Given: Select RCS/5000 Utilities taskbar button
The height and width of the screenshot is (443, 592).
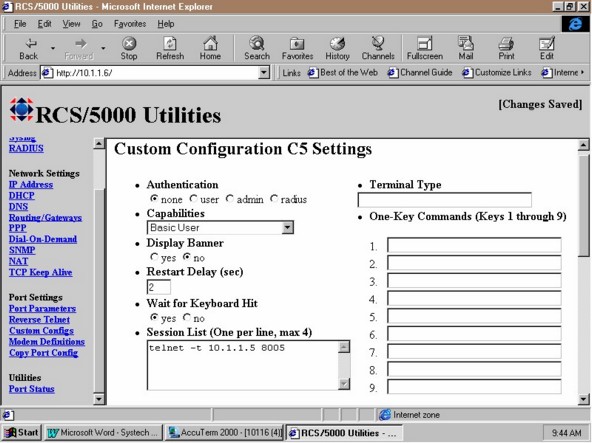Looking at the screenshot, I should coord(344,432).
